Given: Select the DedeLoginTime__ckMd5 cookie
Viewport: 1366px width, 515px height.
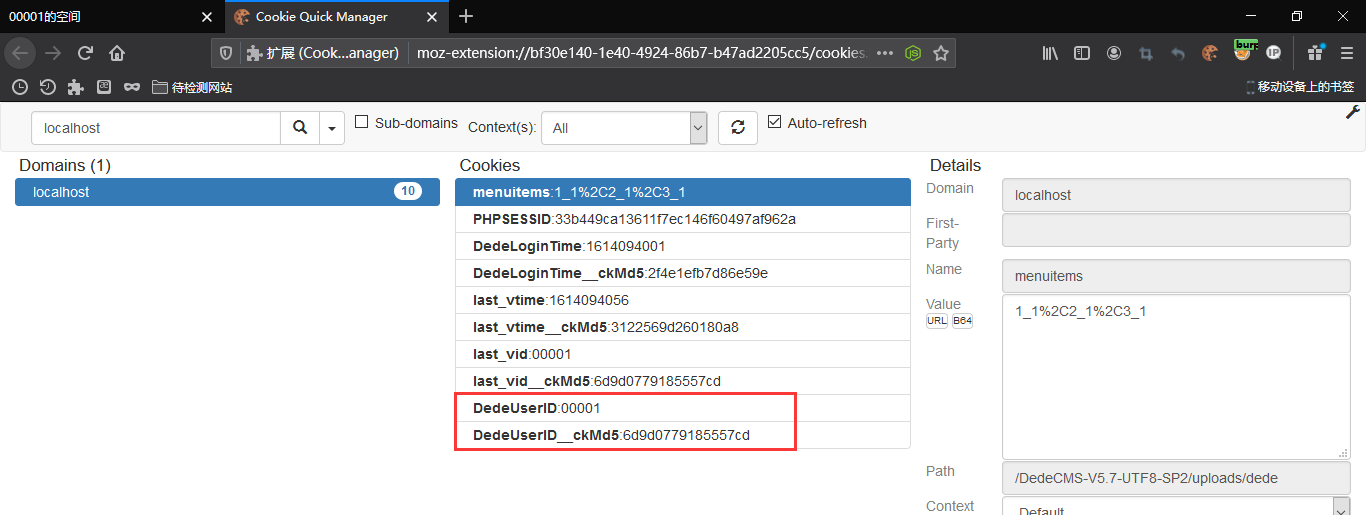Looking at the screenshot, I should point(683,273).
